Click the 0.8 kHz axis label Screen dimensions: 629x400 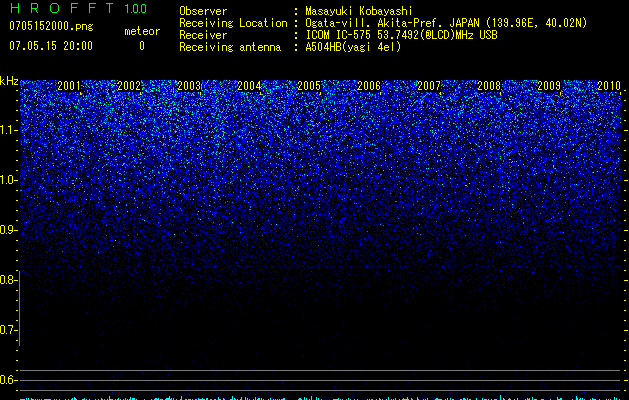[x=8, y=280]
